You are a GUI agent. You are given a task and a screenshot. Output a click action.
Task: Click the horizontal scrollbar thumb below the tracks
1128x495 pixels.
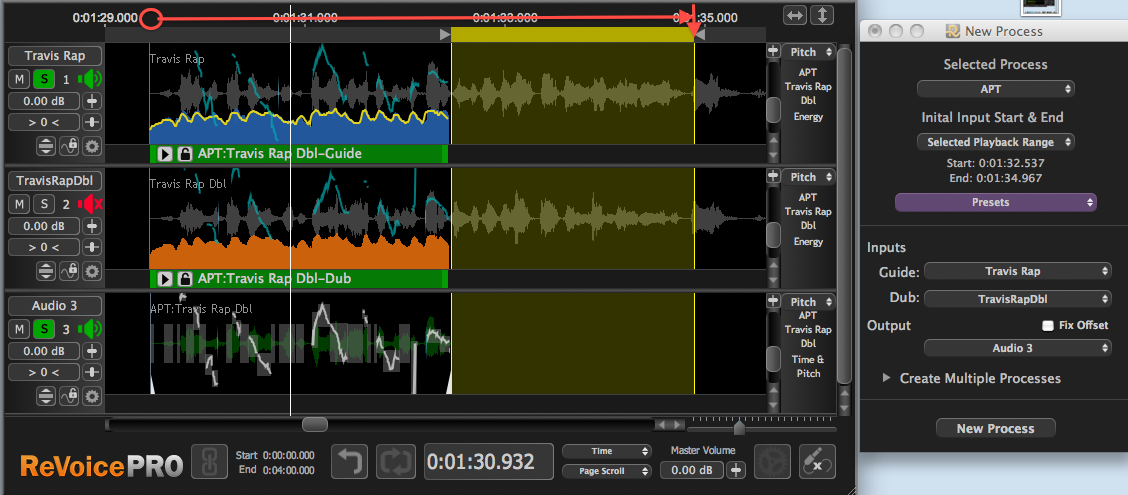314,425
